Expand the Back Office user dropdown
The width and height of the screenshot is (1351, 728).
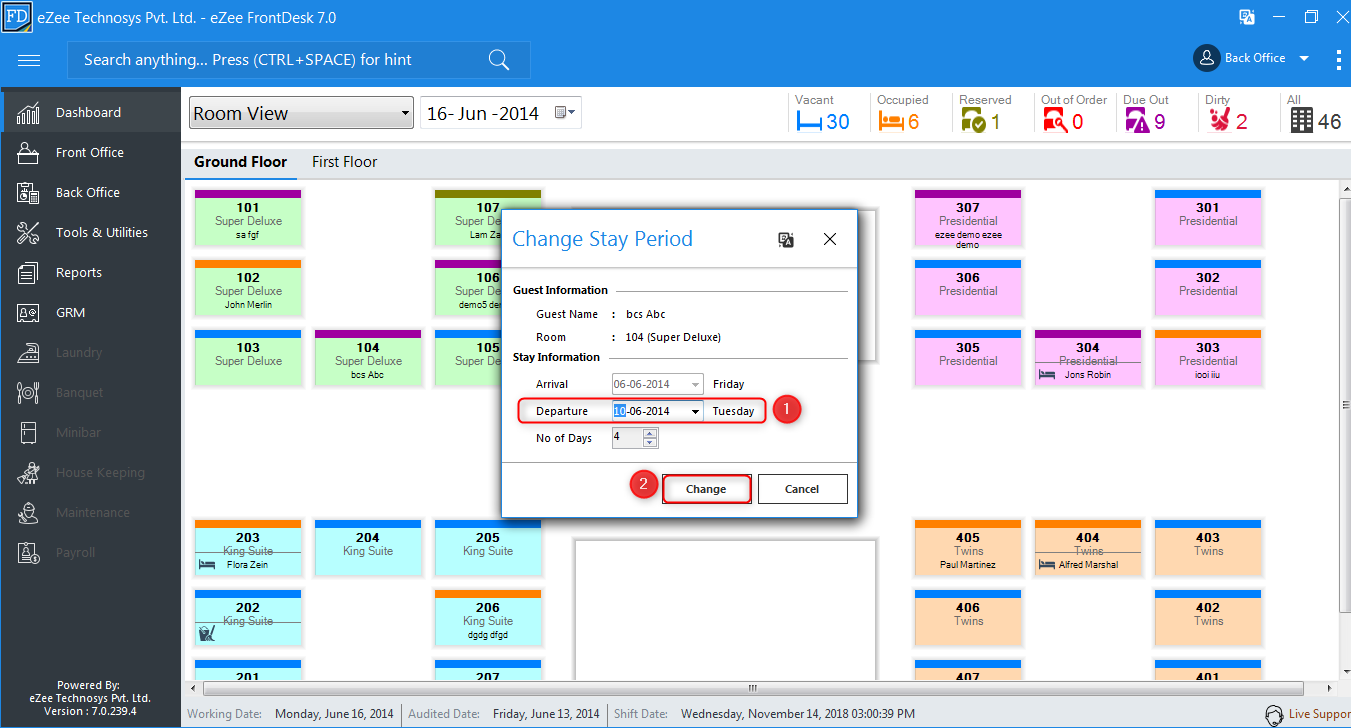1304,59
